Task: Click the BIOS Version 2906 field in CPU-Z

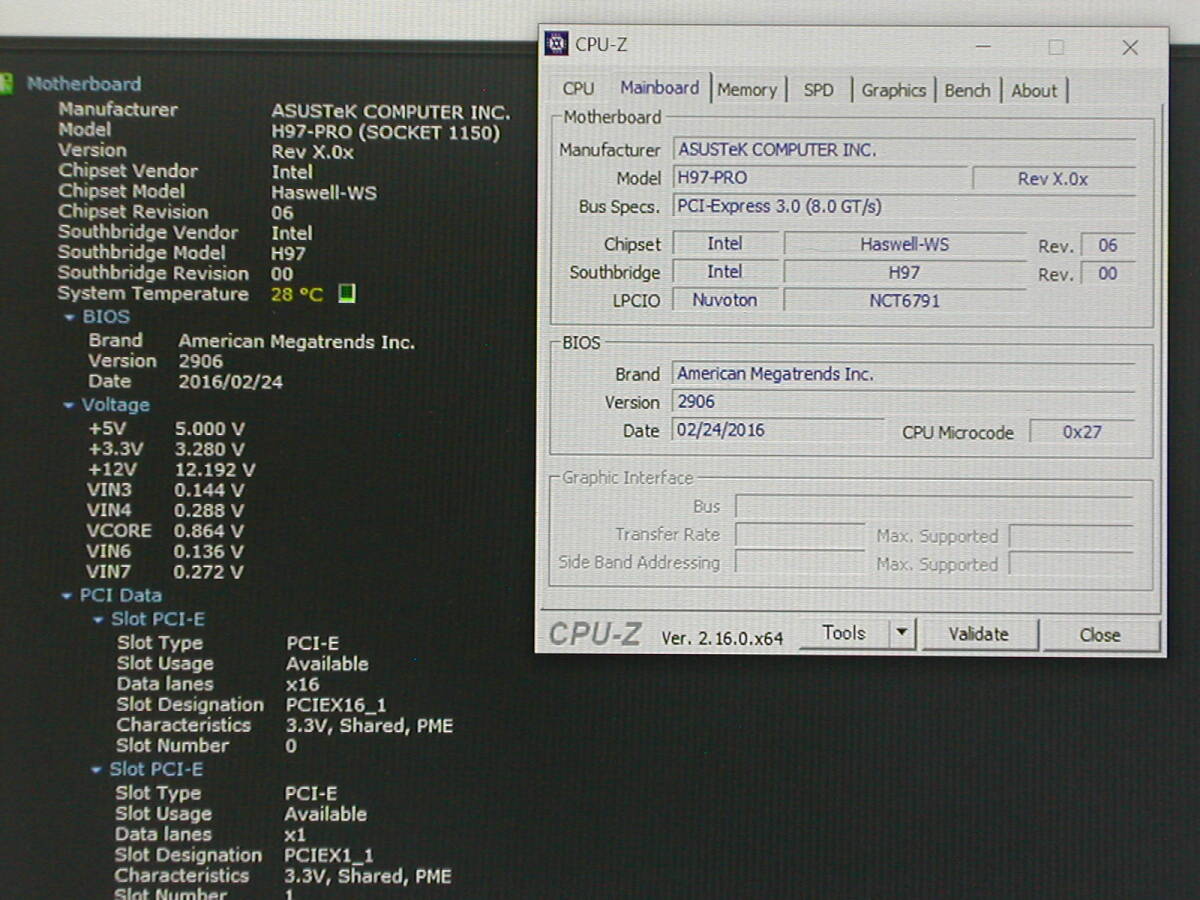Action: tap(903, 402)
